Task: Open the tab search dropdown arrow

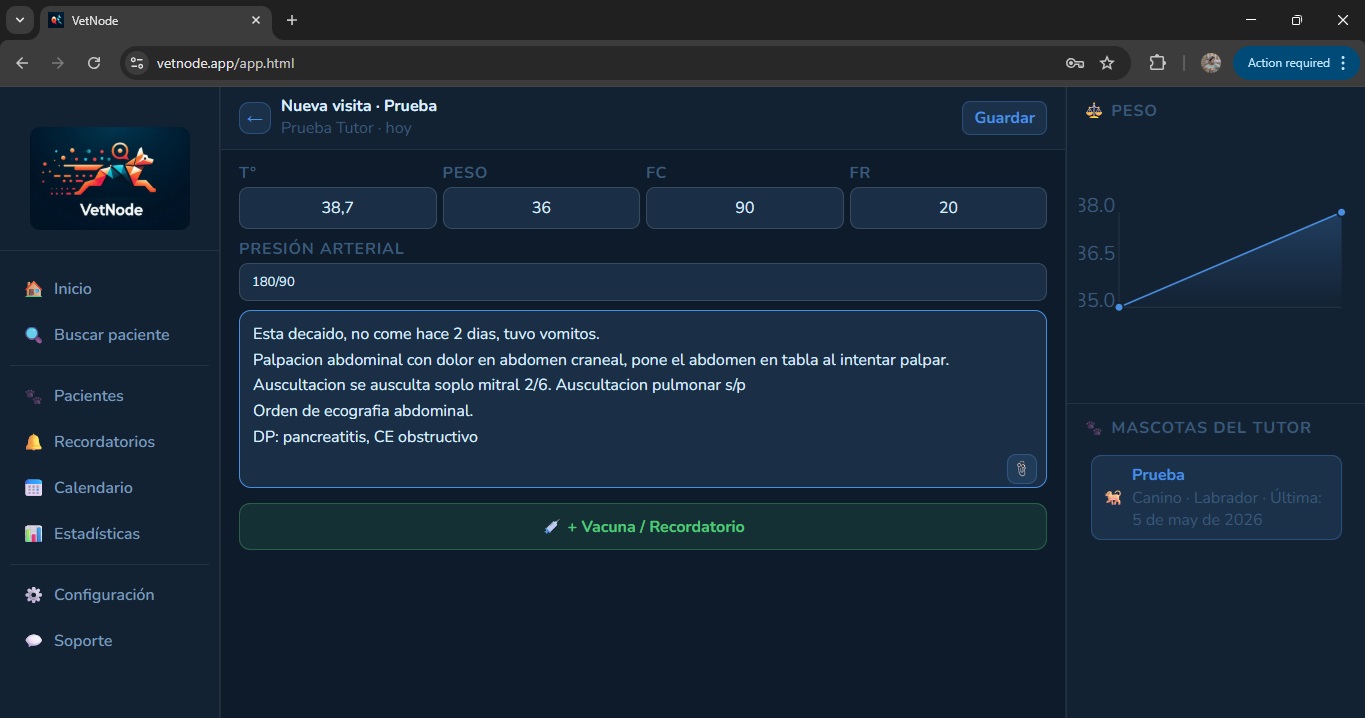Action: [x=19, y=20]
